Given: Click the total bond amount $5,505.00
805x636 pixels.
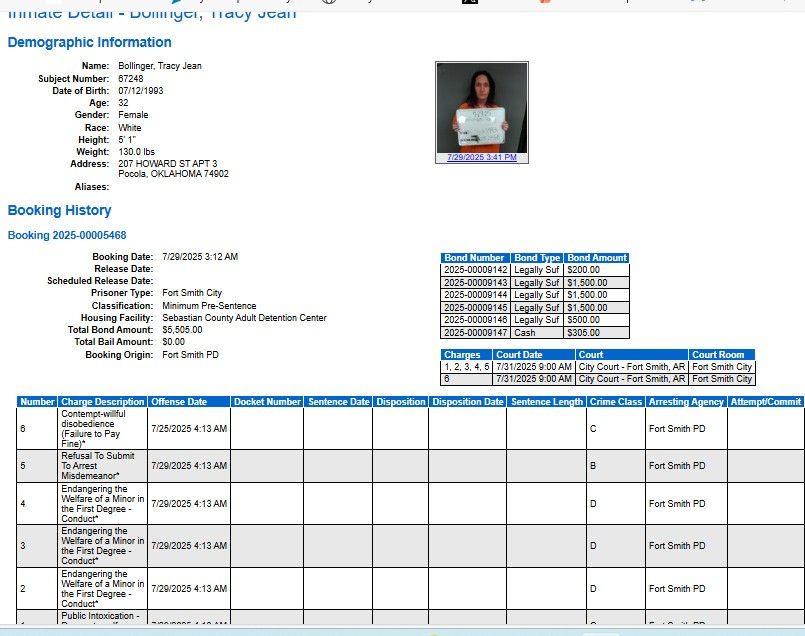Looking at the screenshot, I should pyautogui.click(x=182, y=330).
